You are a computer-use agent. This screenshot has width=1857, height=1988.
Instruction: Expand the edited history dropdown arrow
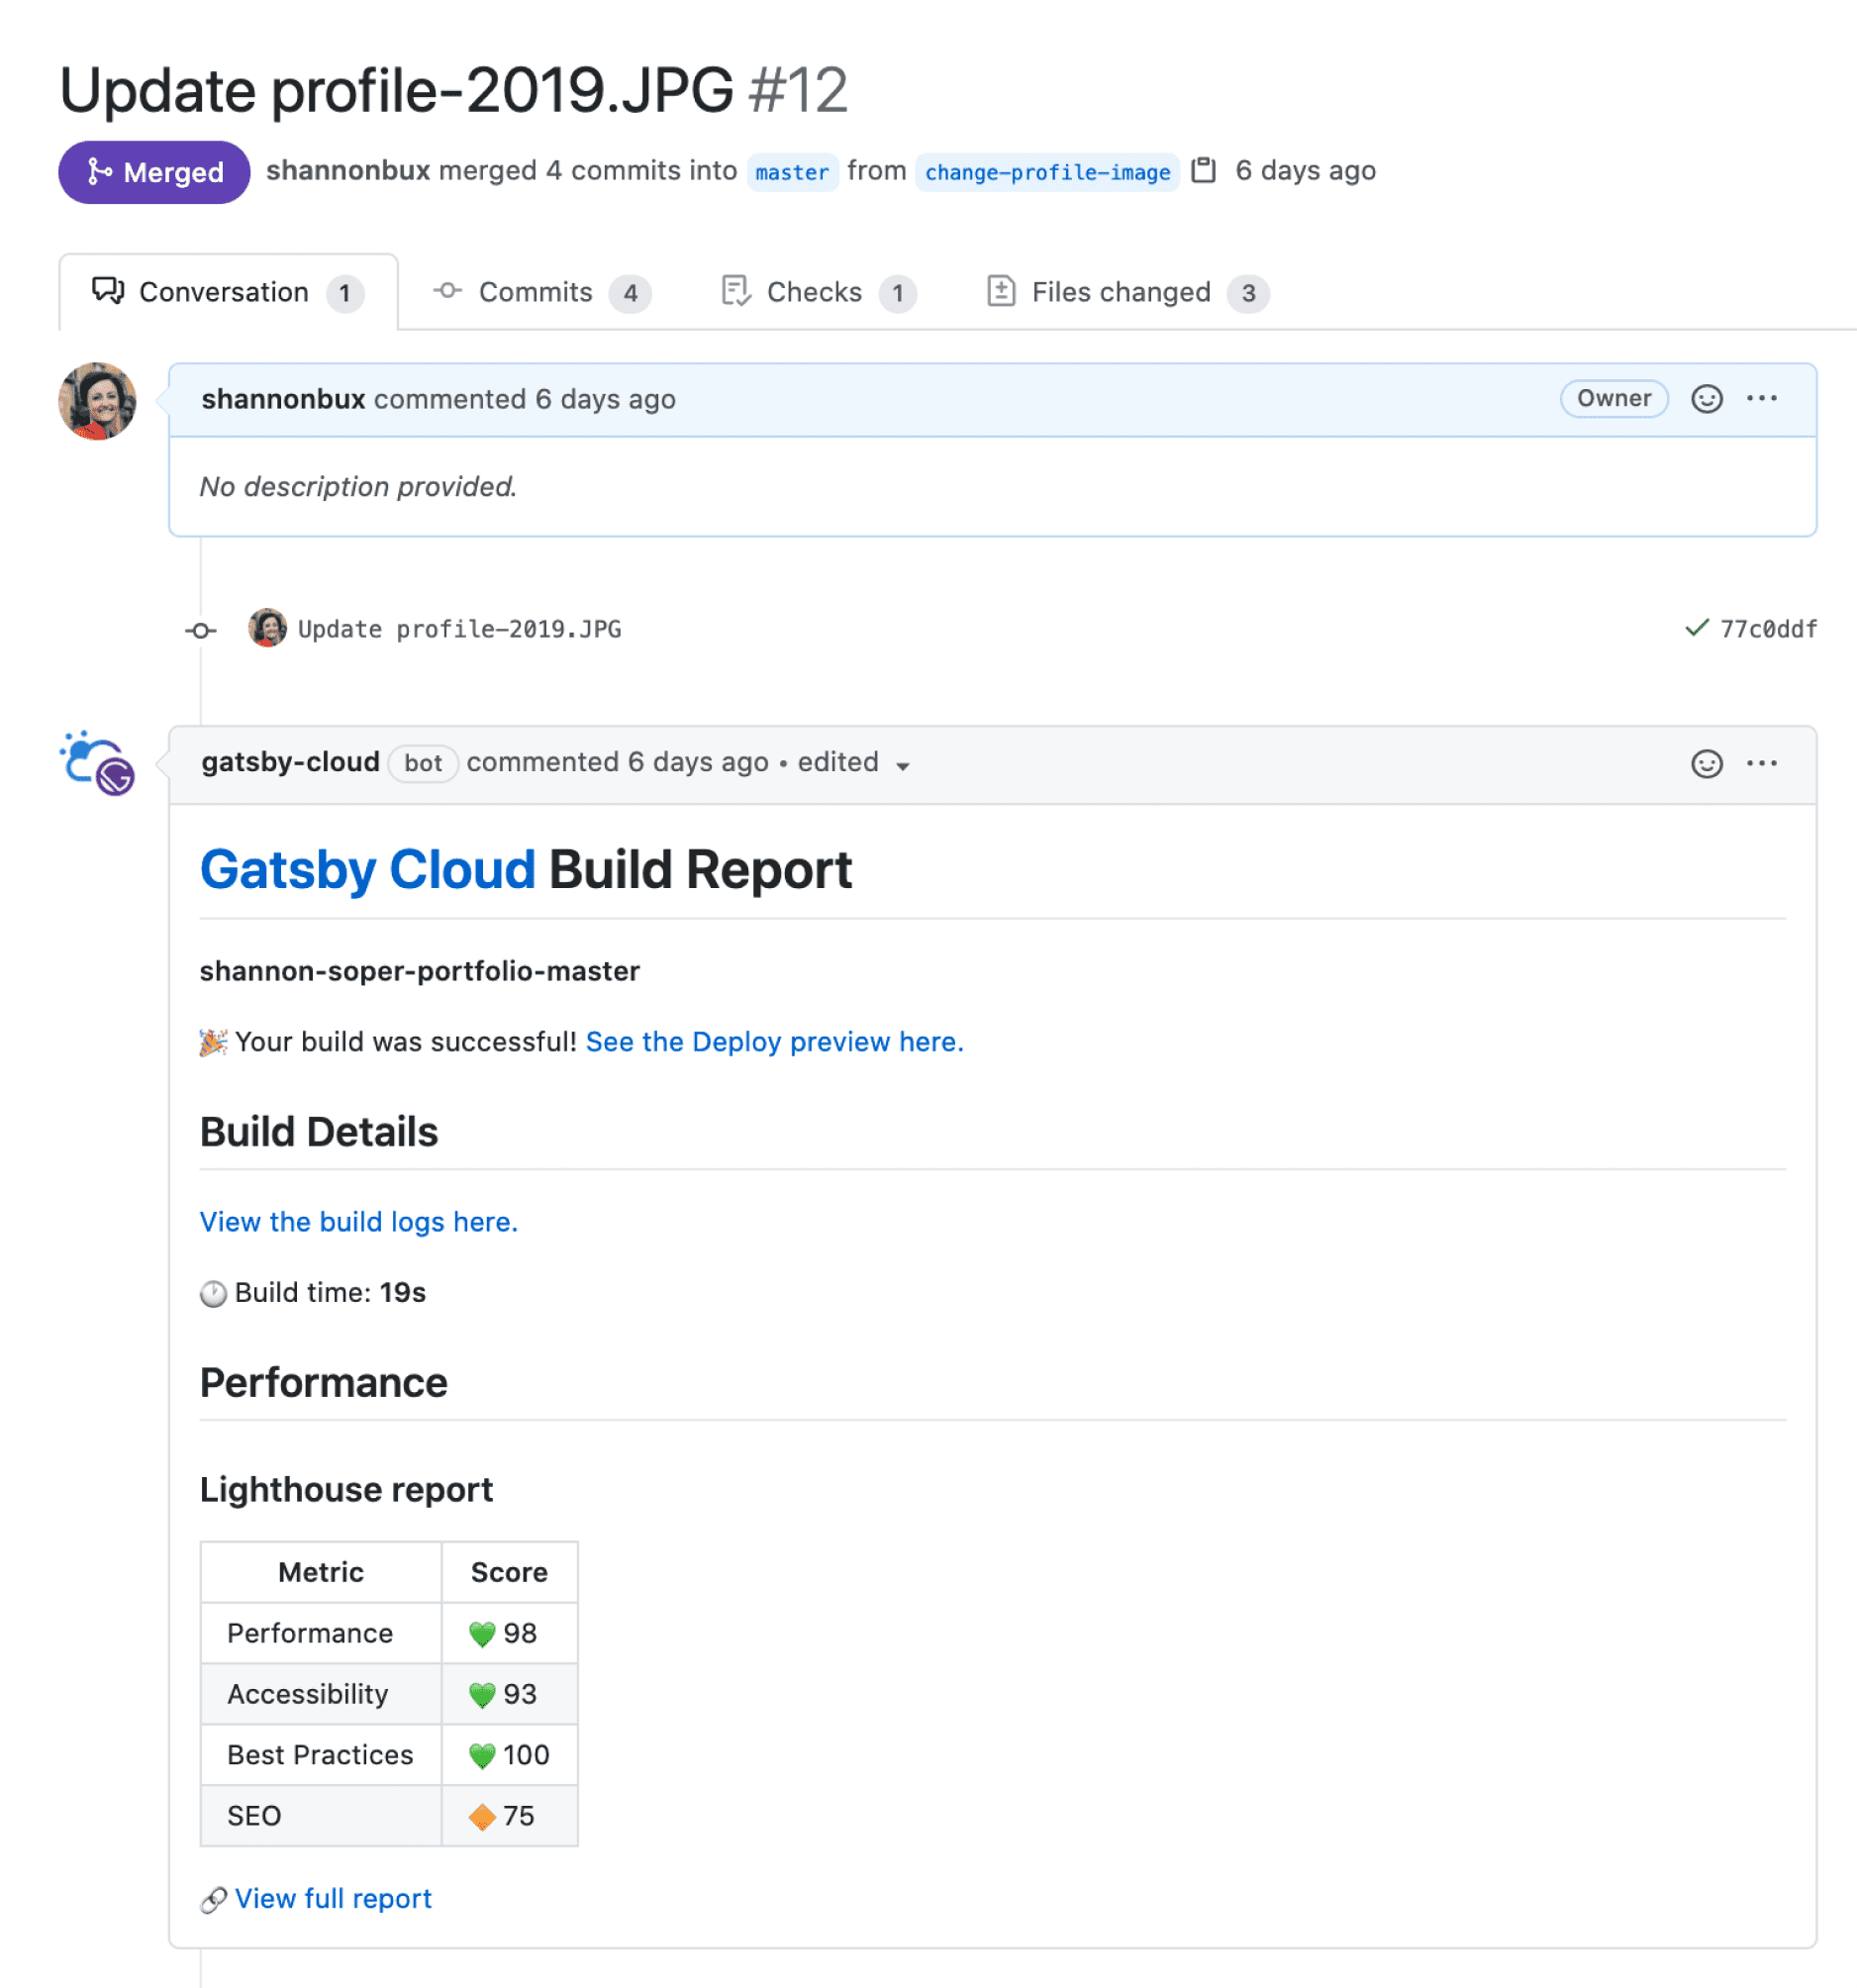click(x=902, y=766)
